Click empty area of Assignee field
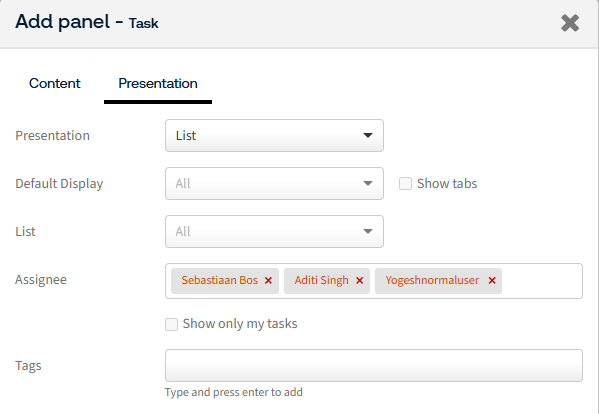Image resolution: width=599 pixels, height=414 pixels. point(542,281)
